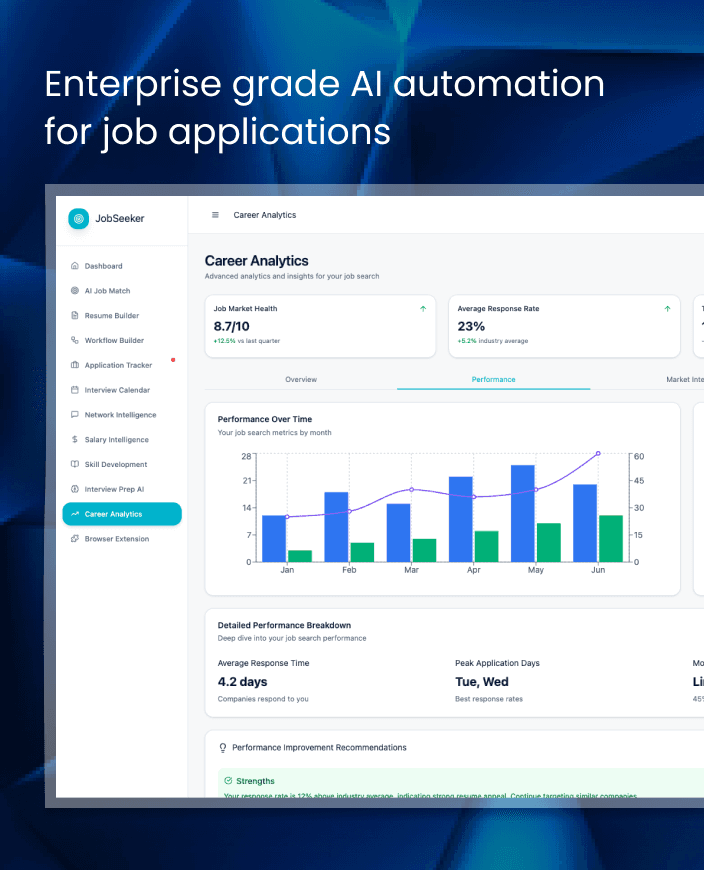This screenshot has height=870, width=704.
Task: Click the "4.2 days" response time value
Action: click(x=242, y=682)
